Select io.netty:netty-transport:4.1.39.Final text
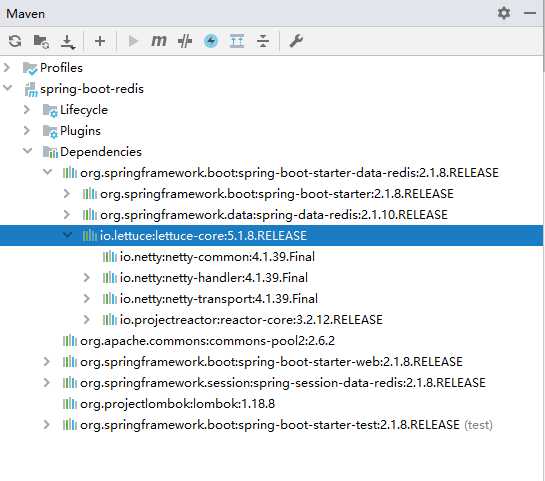This screenshot has width=545, height=481. coord(219,299)
